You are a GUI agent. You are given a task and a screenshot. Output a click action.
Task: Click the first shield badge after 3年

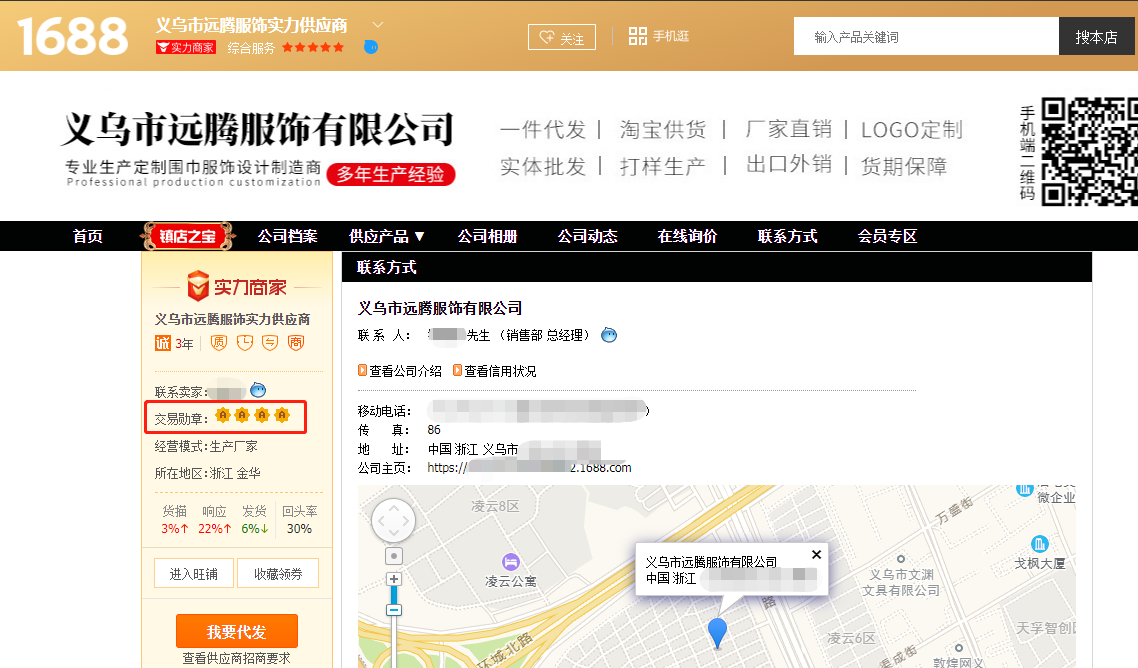218,343
